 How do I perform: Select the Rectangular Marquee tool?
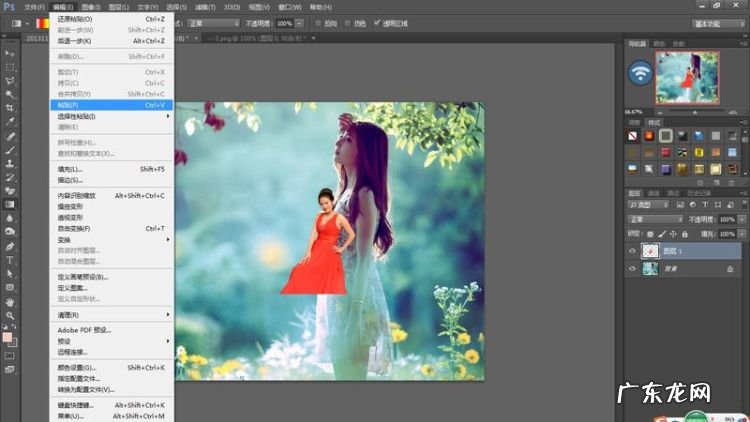pyautogui.click(x=10, y=66)
